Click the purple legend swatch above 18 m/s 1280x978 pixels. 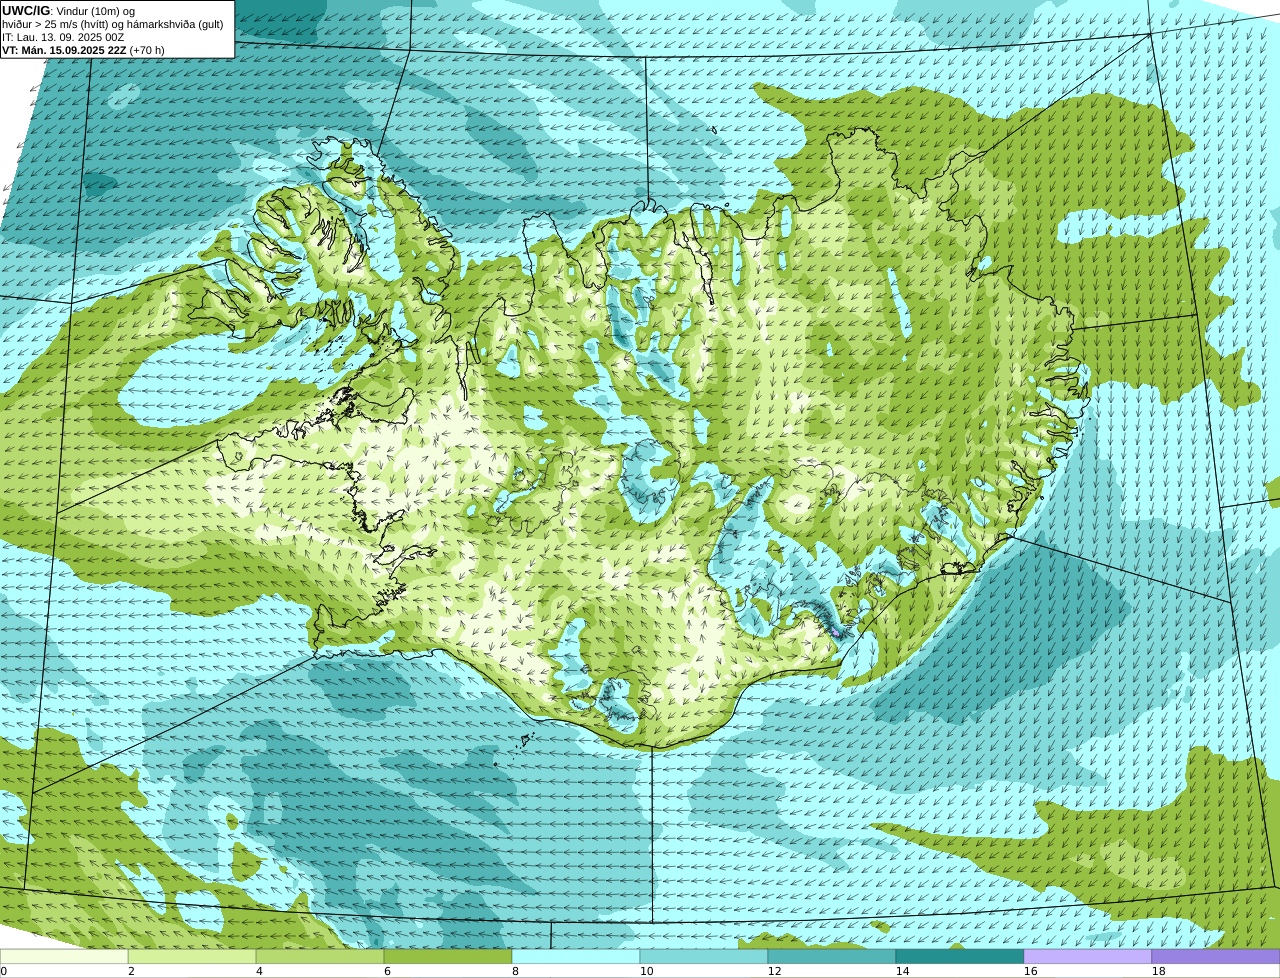click(x=1216, y=956)
